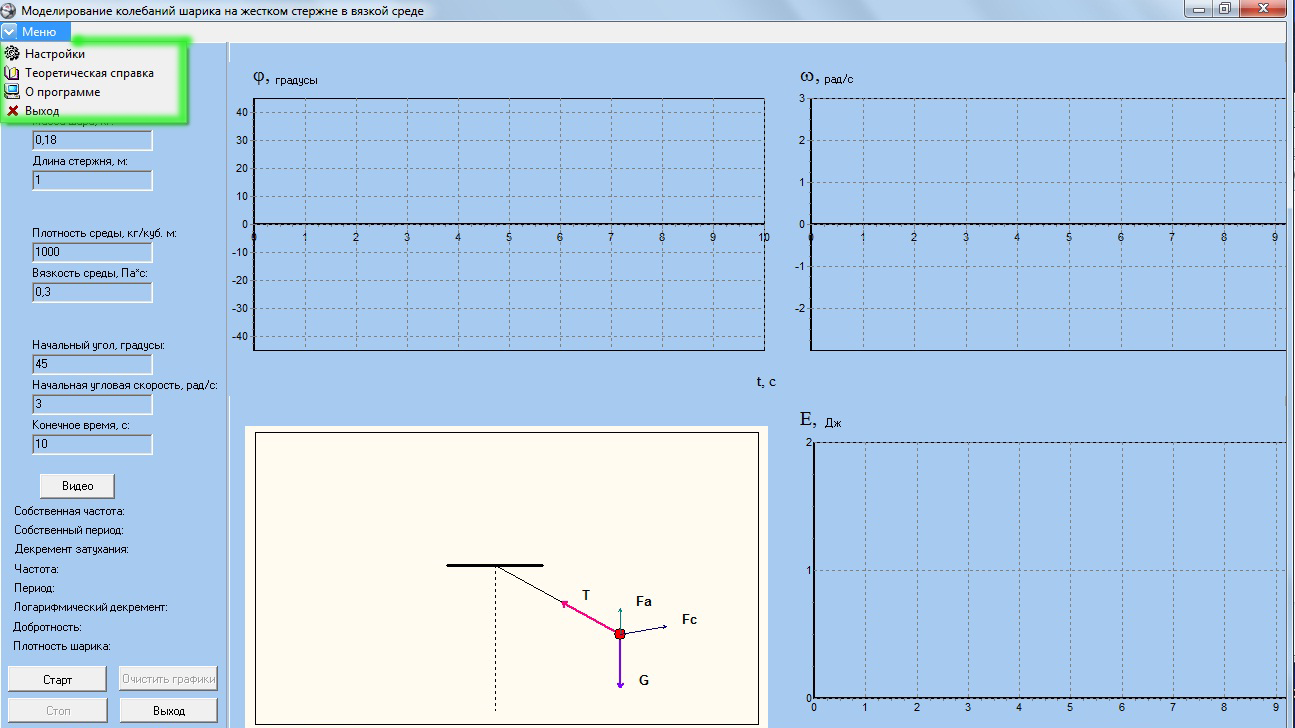Click the Добротность label
Screen dimensions: 1295x728
(x=48, y=627)
